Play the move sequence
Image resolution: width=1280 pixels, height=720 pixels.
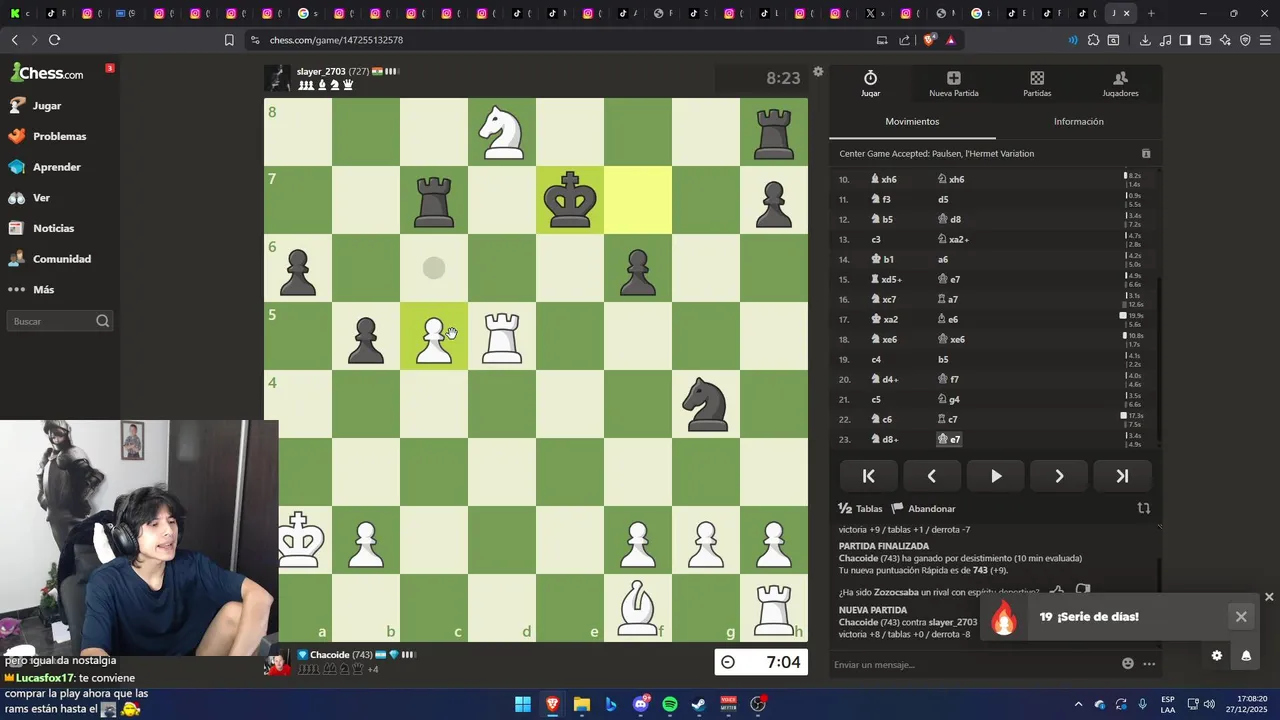[x=995, y=476]
